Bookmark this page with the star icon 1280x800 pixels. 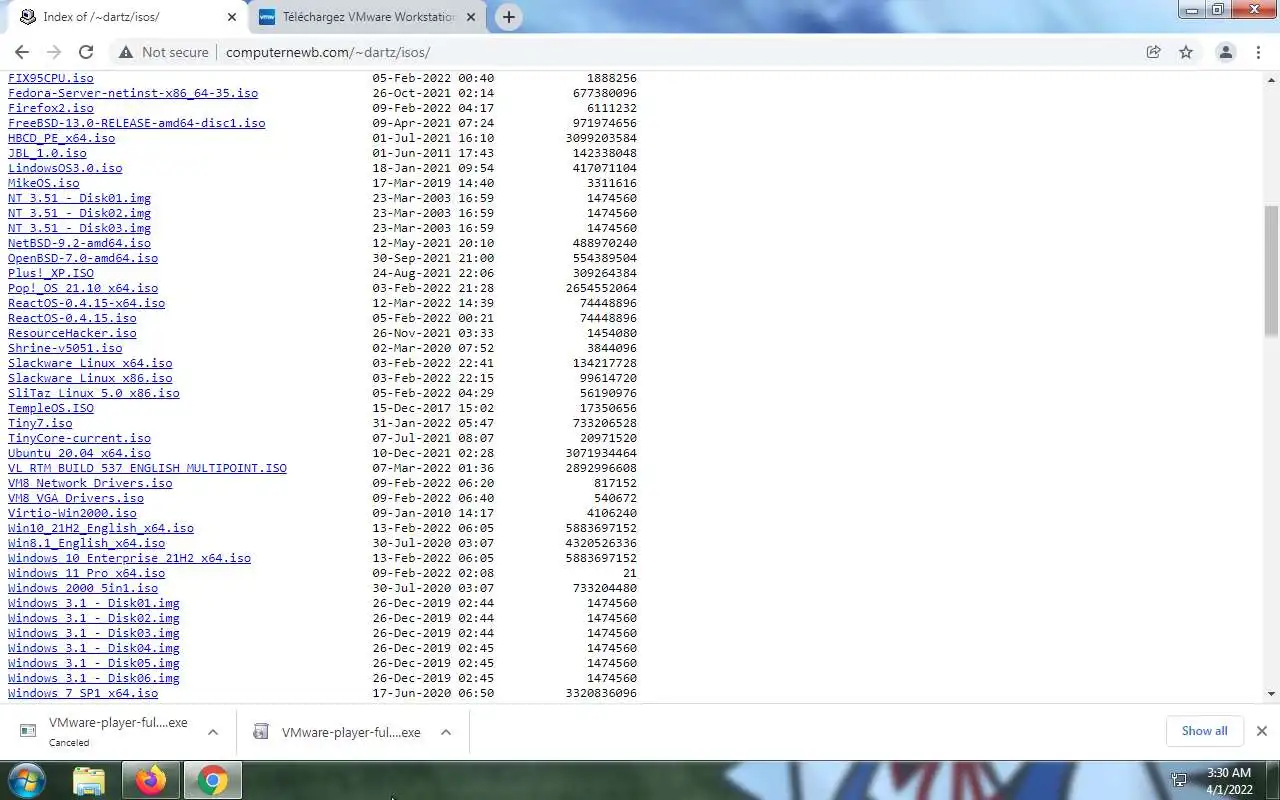[1186, 52]
